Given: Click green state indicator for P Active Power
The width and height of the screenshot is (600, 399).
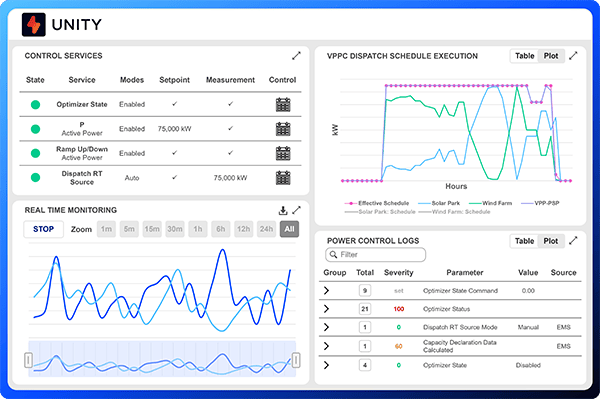Looking at the screenshot, I should (x=36, y=129).
